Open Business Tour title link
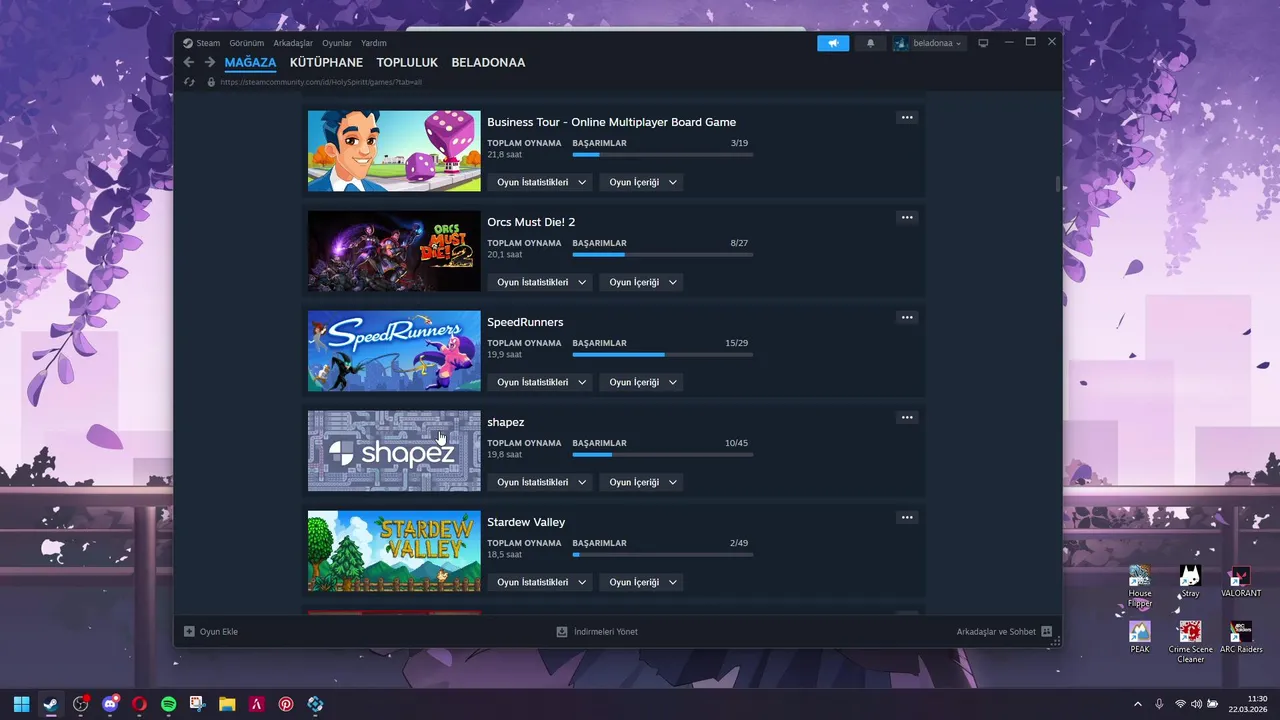 [x=611, y=122]
